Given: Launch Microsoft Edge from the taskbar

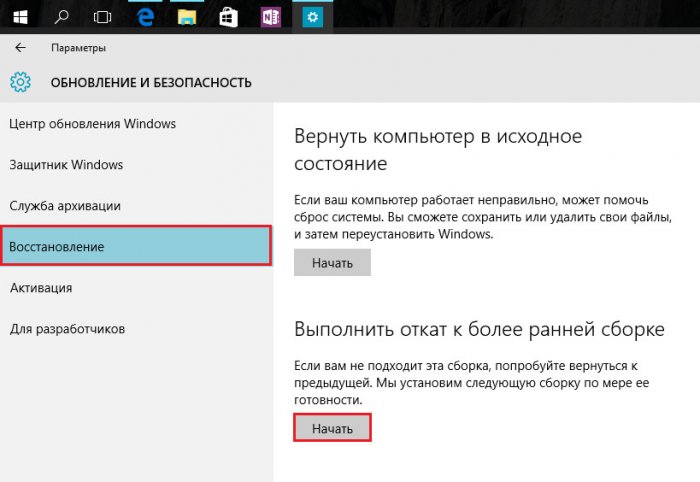Looking at the screenshot, I should (x=145, y=17).
